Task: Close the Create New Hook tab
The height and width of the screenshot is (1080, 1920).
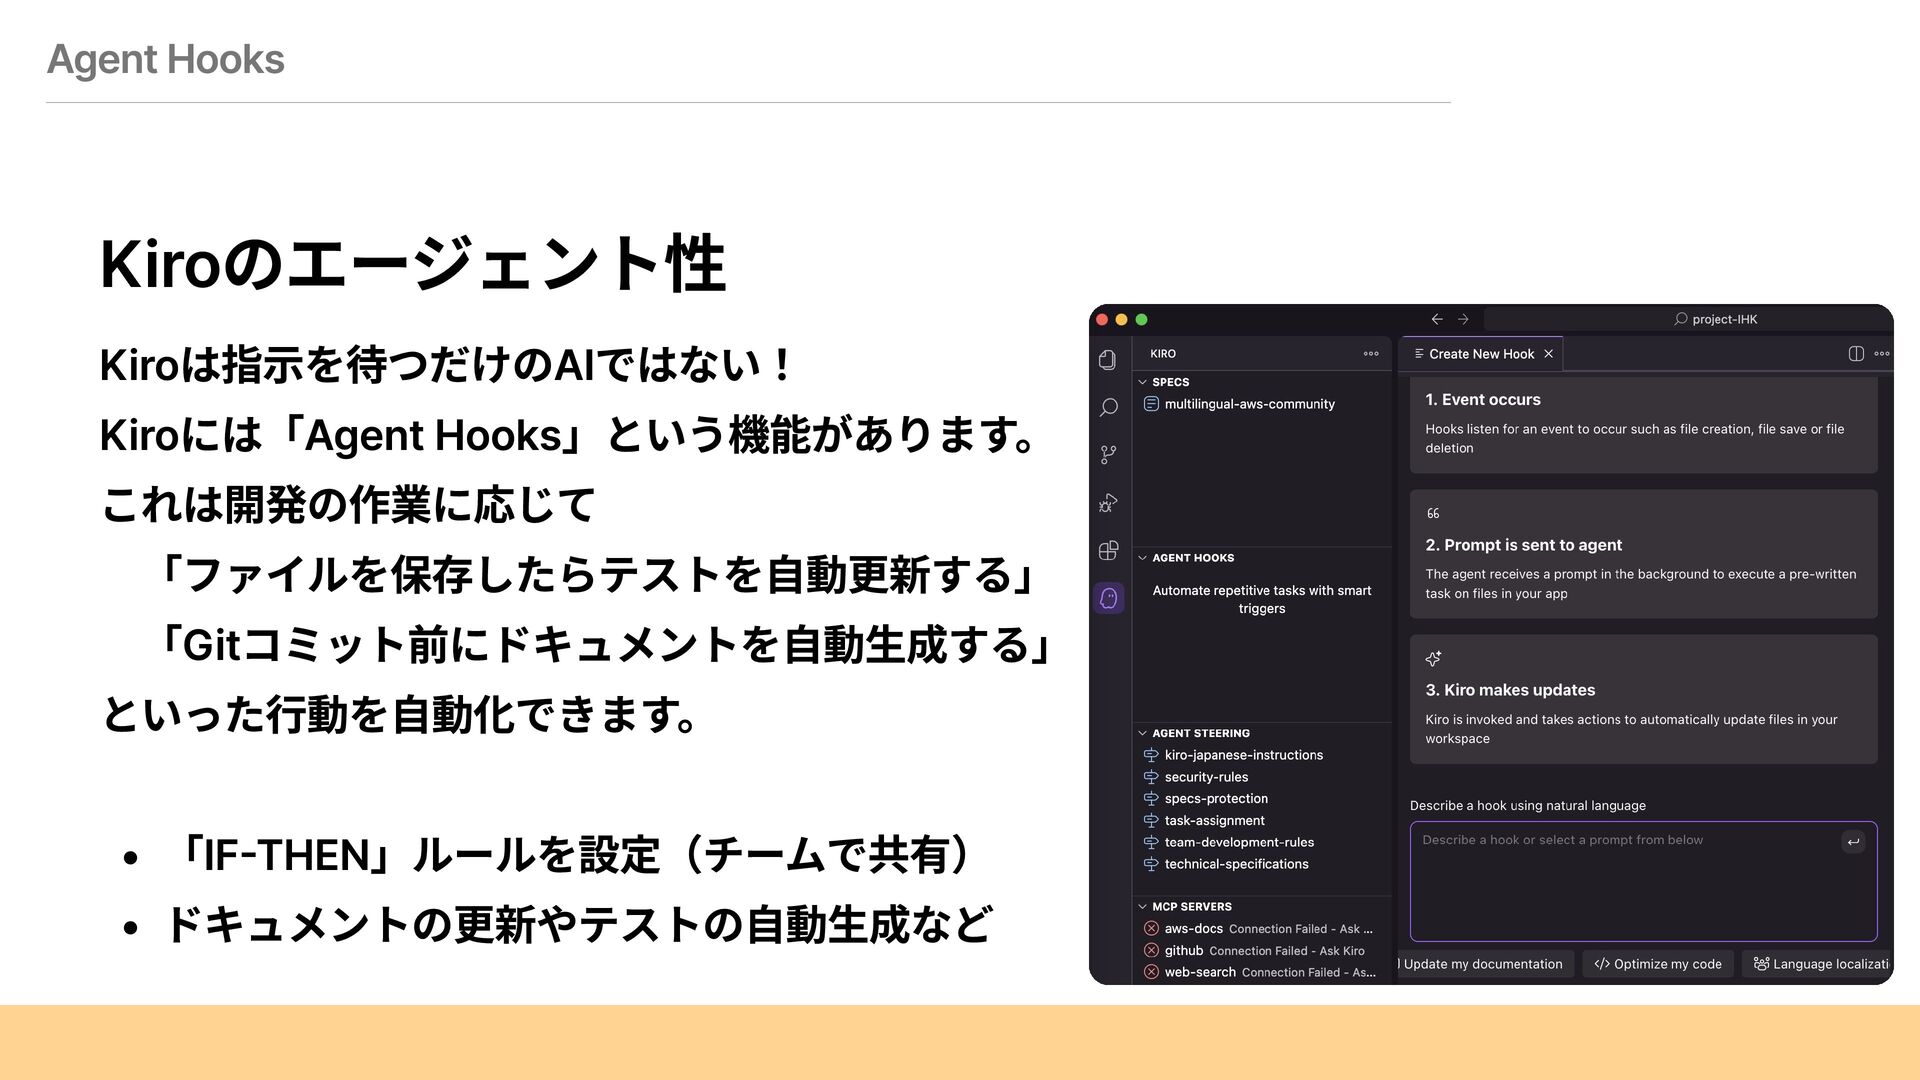Action: 1549,354
